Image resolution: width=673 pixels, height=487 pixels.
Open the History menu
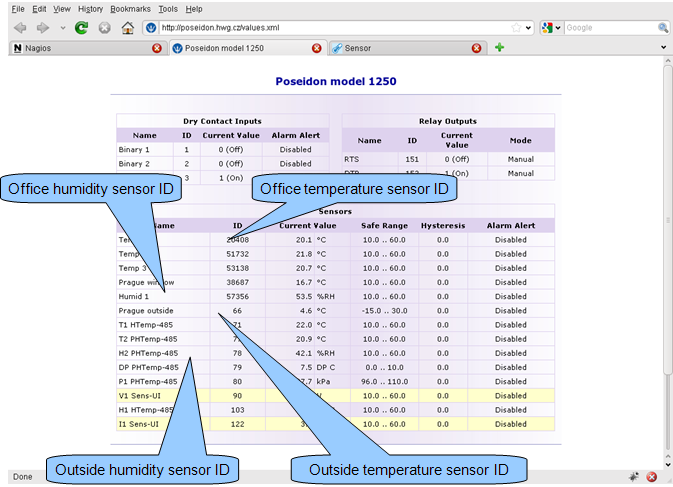click(90, 9)
